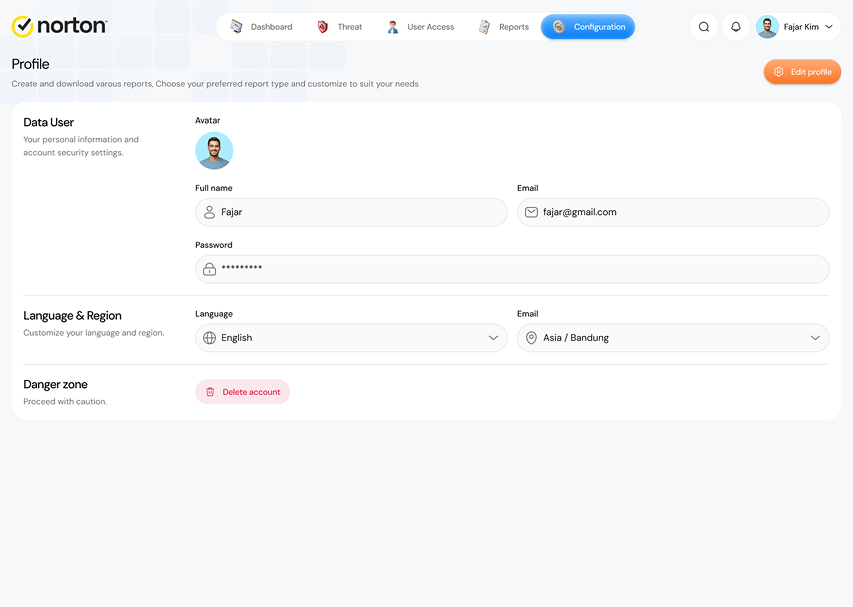Screen dimensions: 853x607
Task: Open the Threat tab
Action: [x=339, y=27]
